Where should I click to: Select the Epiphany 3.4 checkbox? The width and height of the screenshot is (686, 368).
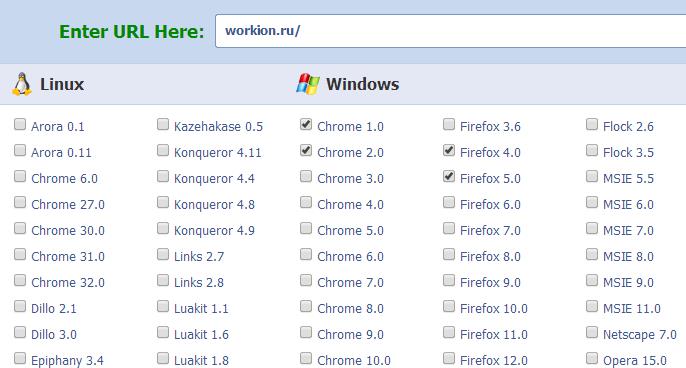pos(20,358)
